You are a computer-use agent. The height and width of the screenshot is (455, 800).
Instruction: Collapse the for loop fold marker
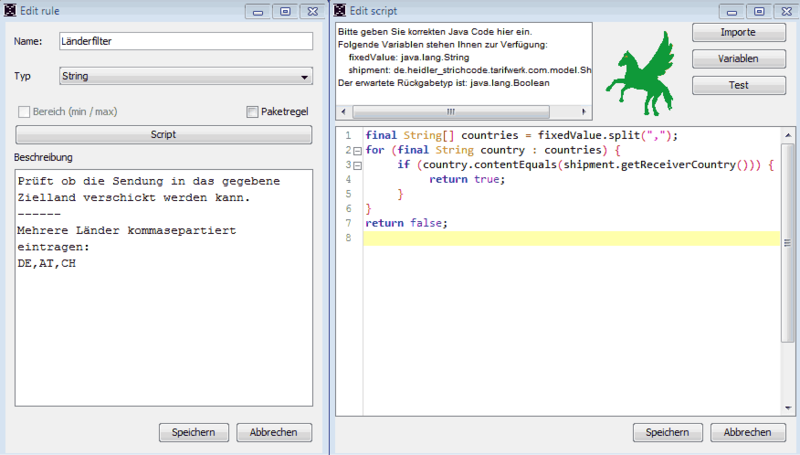[x=356, y=150]
